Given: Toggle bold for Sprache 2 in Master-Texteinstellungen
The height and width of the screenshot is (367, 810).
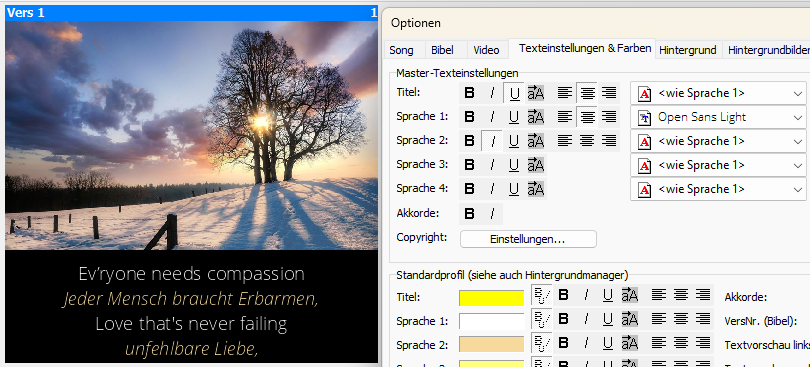Looking at the screenshot, I should [470, 141].
